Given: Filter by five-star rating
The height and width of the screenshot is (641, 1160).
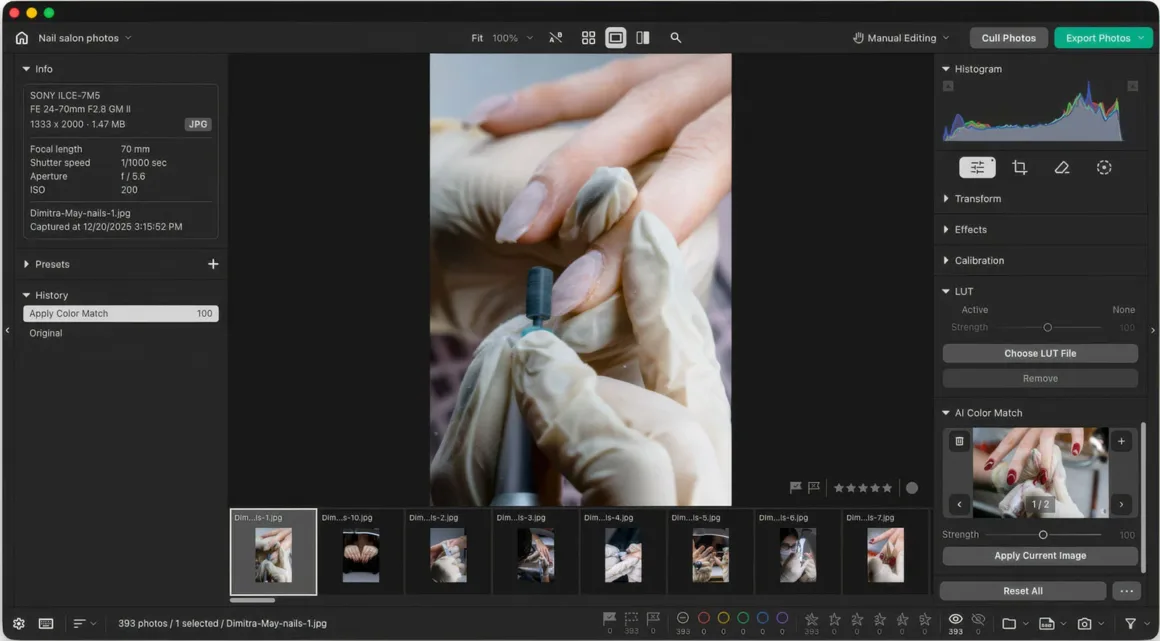Looking at the screenshot, I should pyautogui.click(x=925, y=620).
